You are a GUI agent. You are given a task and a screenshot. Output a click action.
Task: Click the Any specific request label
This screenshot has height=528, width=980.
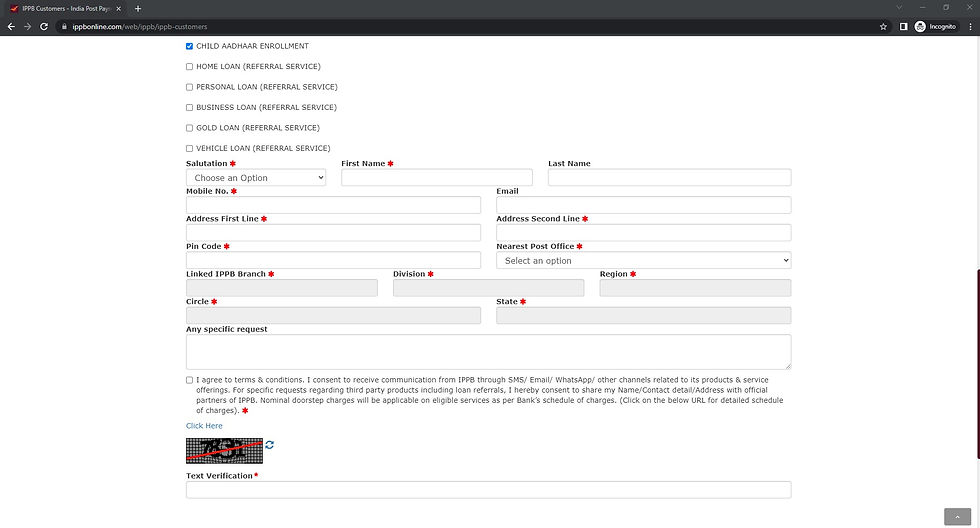pos(226,329)
